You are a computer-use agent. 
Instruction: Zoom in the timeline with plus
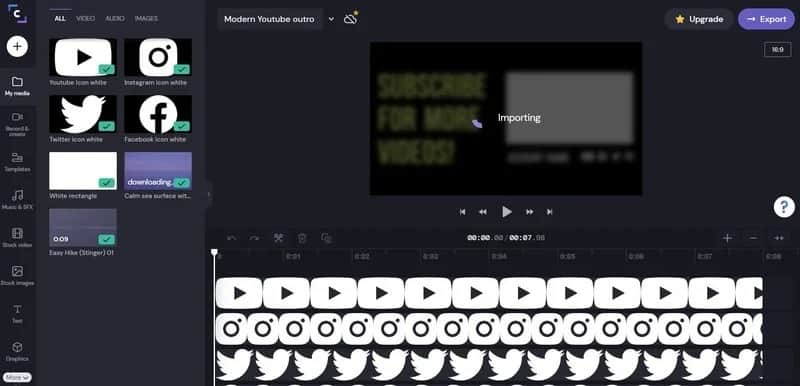pos(728,238)
